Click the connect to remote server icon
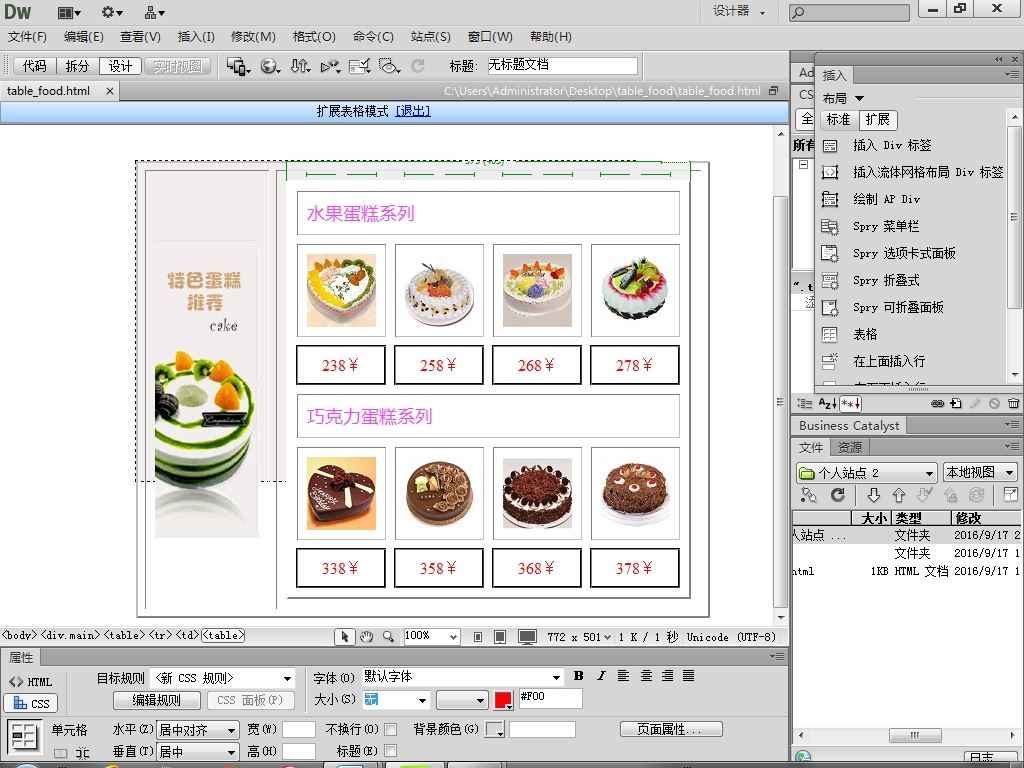 click(x=809, y=495)
